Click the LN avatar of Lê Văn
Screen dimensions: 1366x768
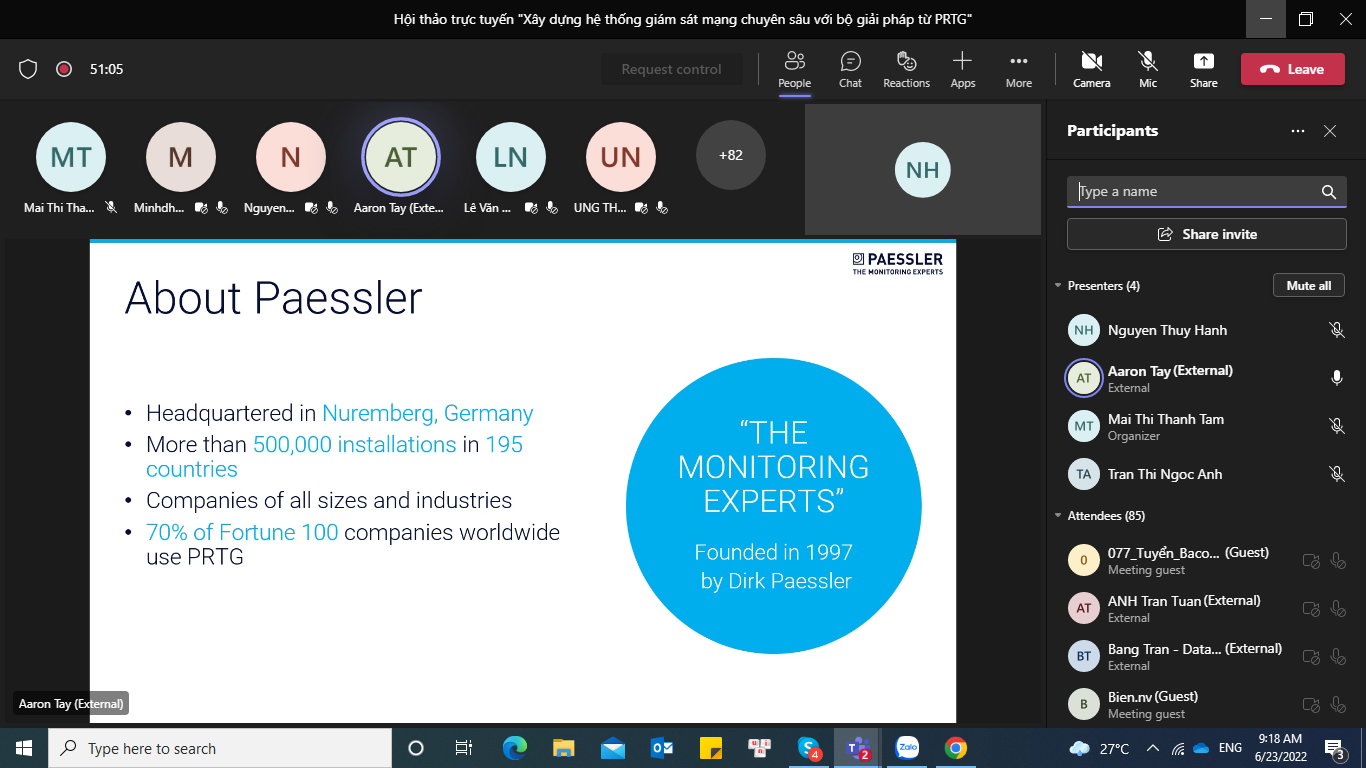coord(511,157)
